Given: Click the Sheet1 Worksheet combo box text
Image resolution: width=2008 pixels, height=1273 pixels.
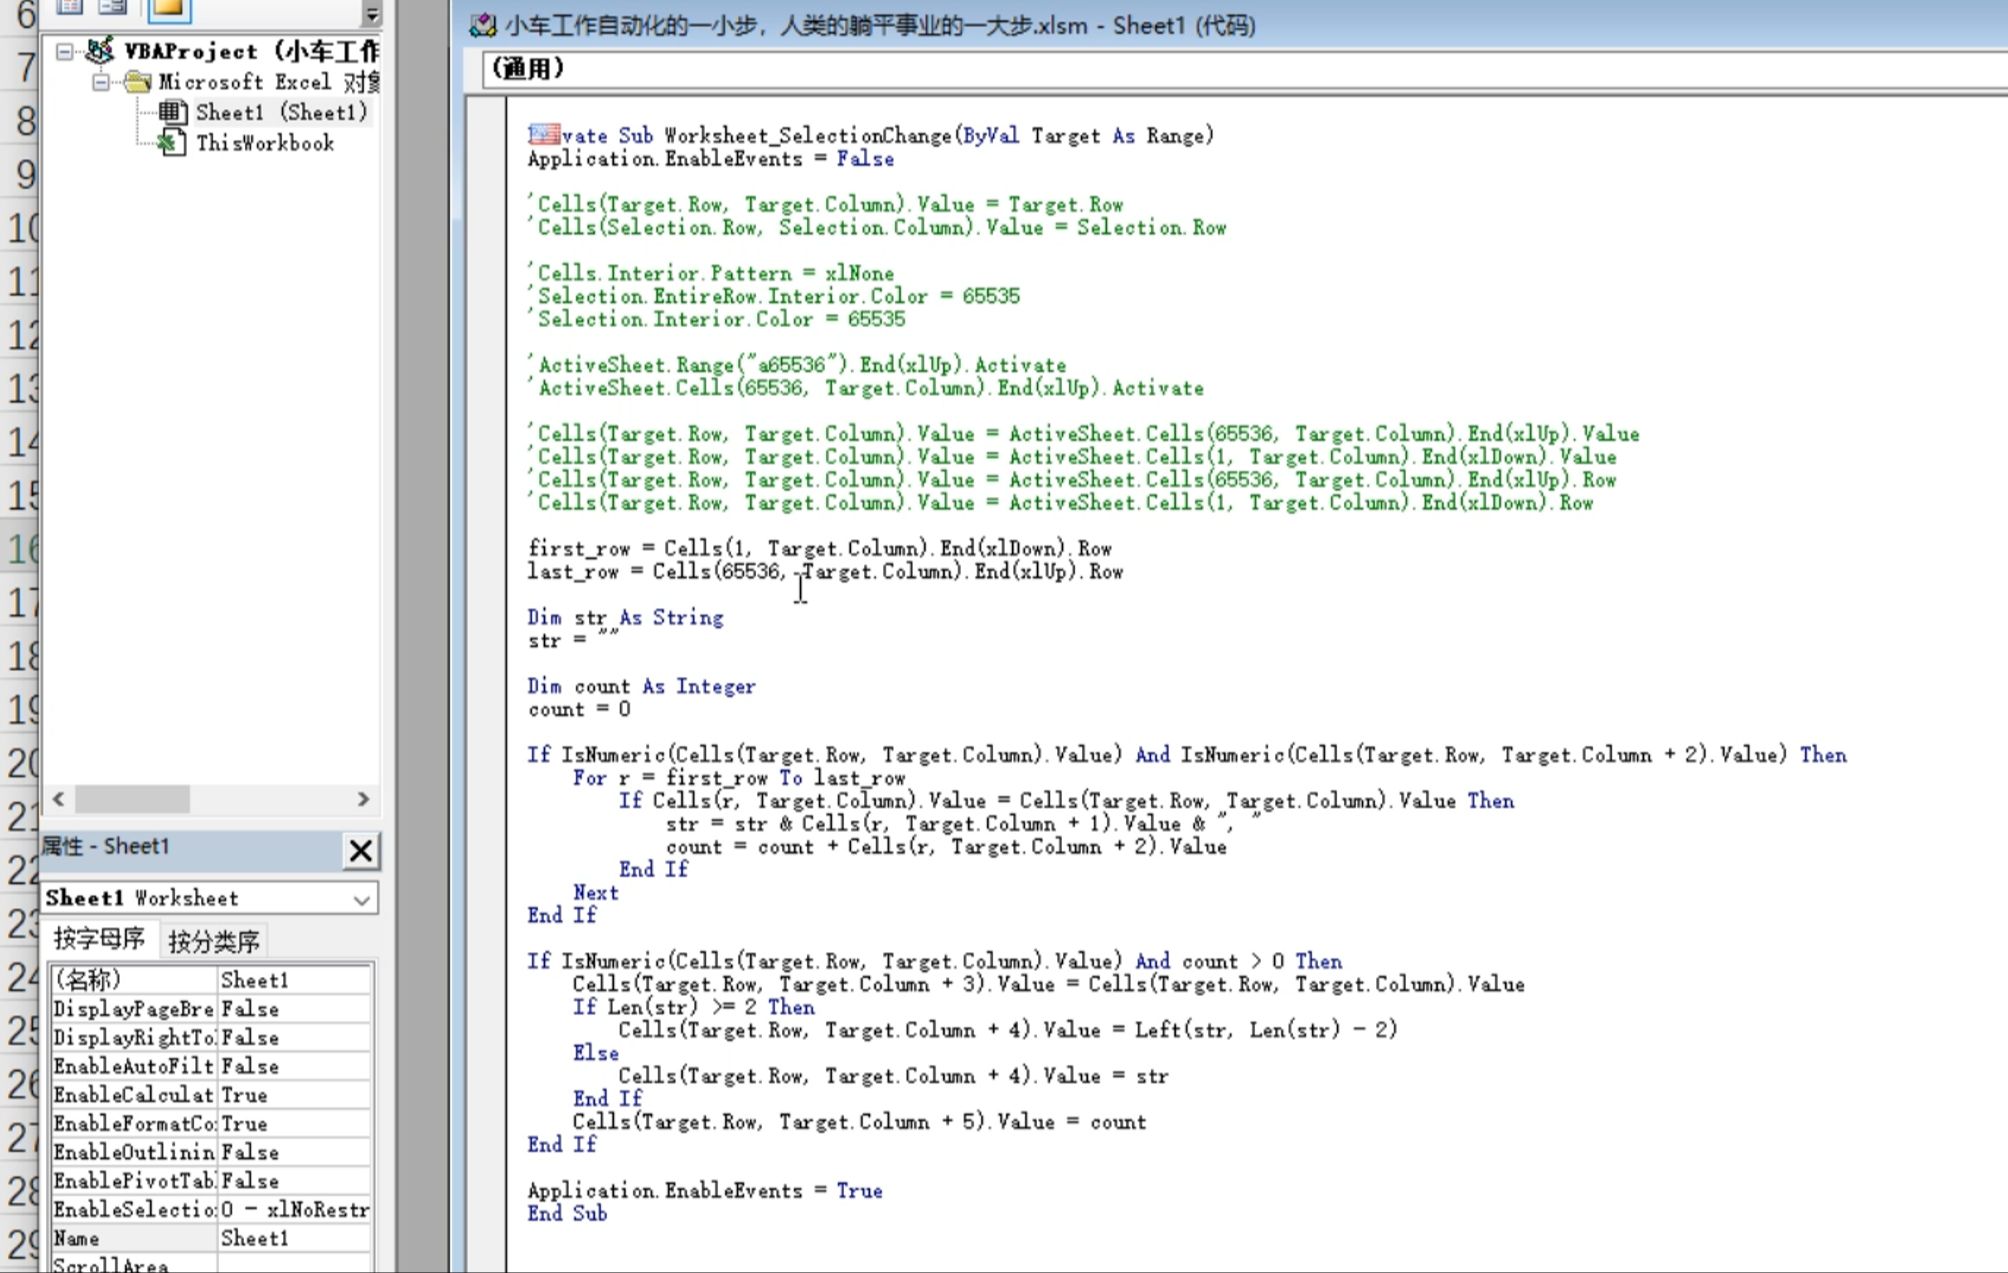Looking at the screenshot, I should point(142,898).
